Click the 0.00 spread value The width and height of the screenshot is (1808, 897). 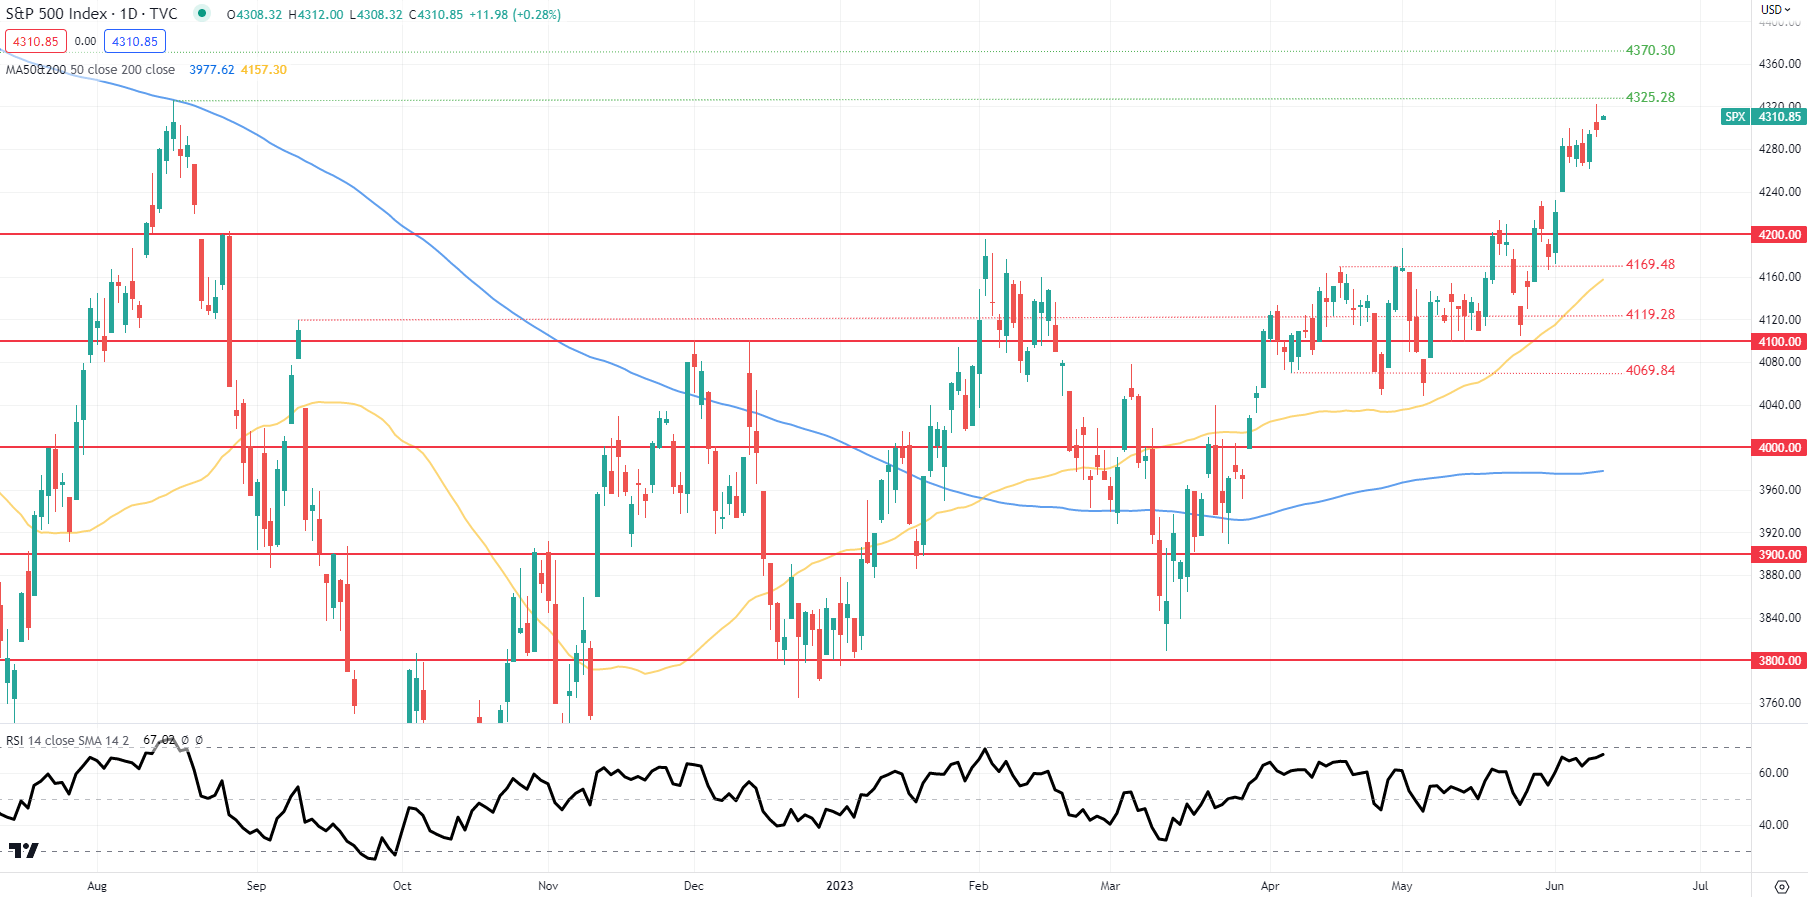point(85,42)
